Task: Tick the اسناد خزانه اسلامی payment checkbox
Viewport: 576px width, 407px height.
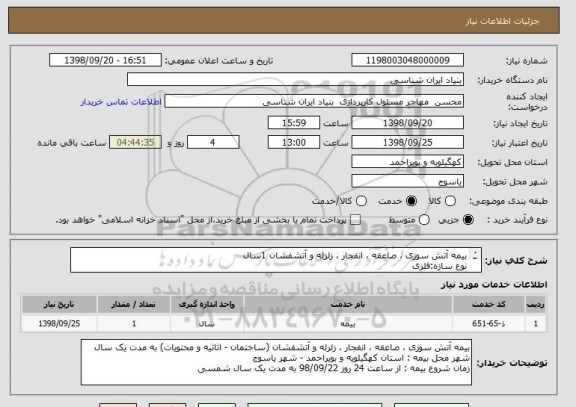Action: (x=355, y=220)
